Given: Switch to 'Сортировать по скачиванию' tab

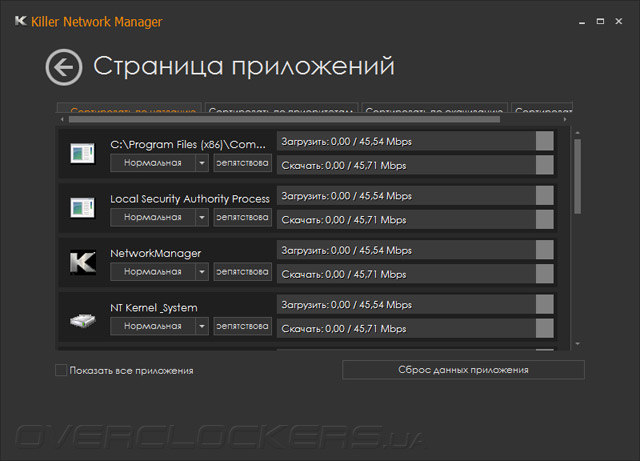Looking at the screenshot, I should pyautogui.click(x=435, y=108).
